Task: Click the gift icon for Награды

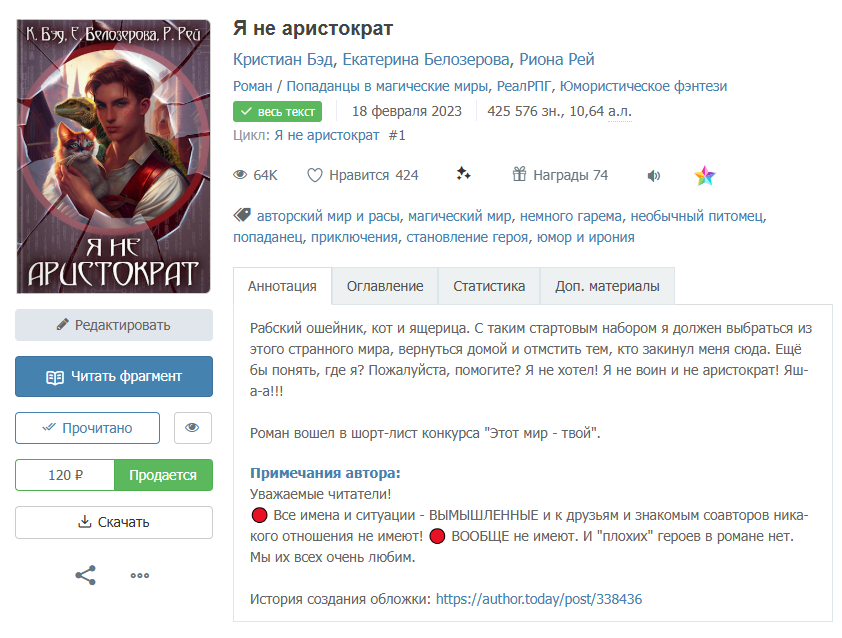Action: 519,174
